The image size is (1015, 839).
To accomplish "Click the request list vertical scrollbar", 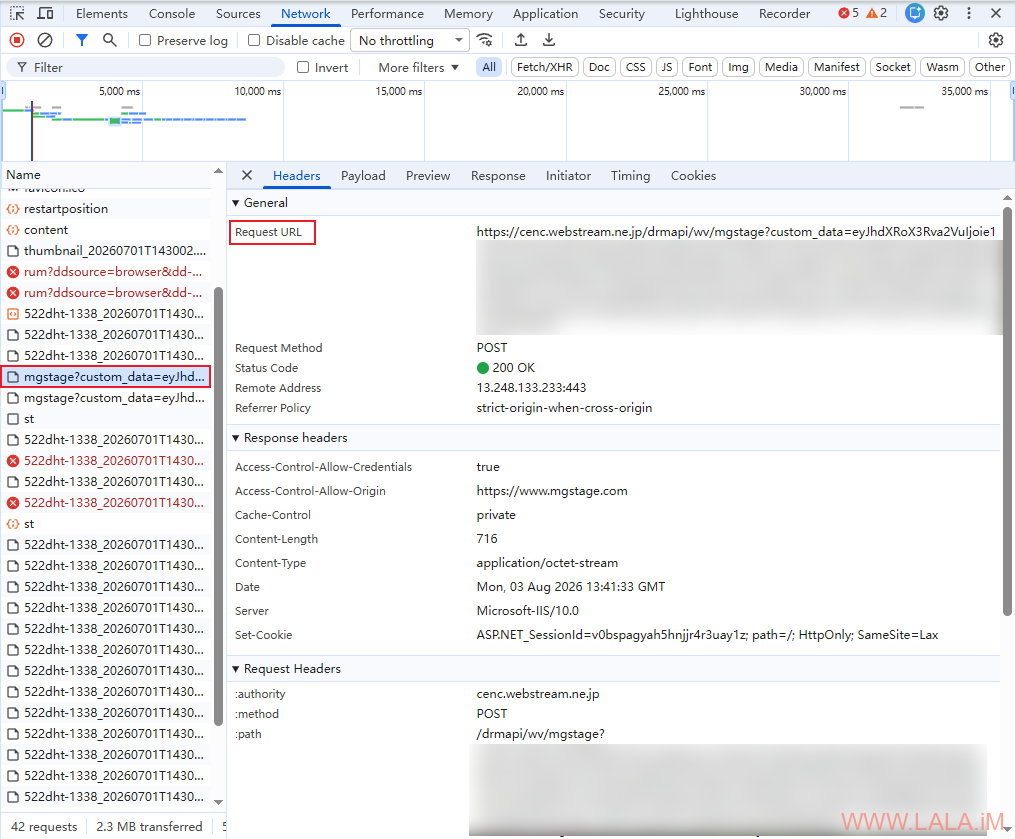I will pos(218,505).
